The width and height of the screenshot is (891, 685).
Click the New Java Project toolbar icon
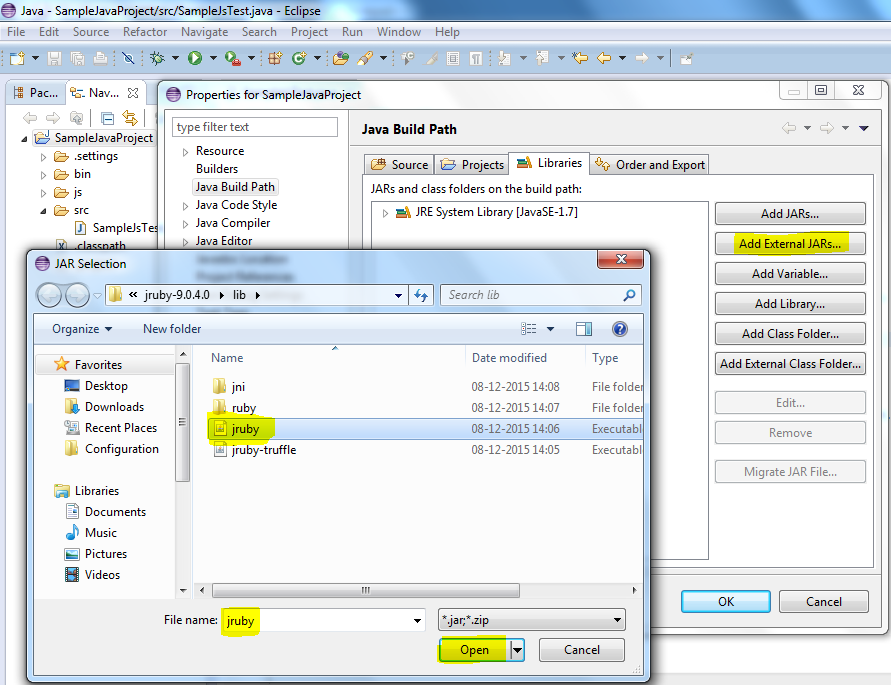click(17, 58)
